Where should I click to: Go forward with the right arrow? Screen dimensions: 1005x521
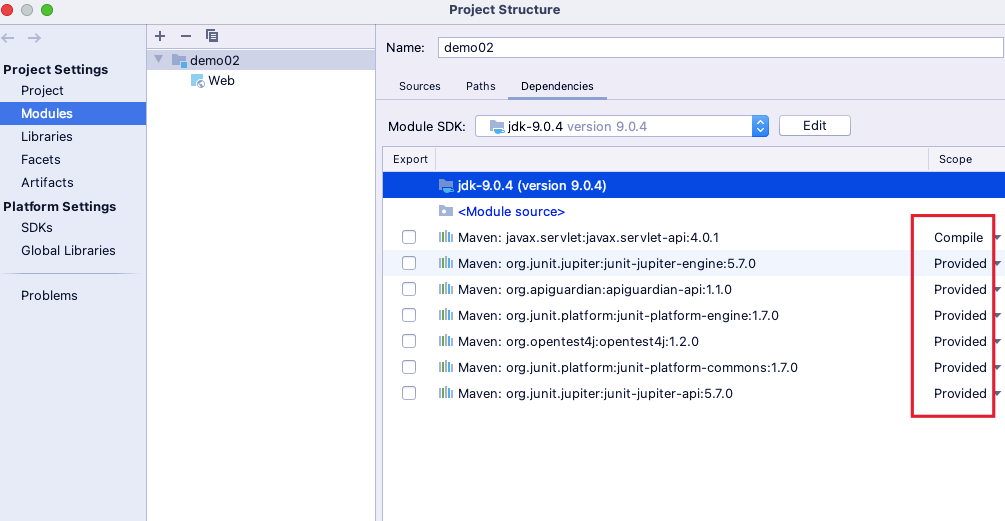pos(35,38)
